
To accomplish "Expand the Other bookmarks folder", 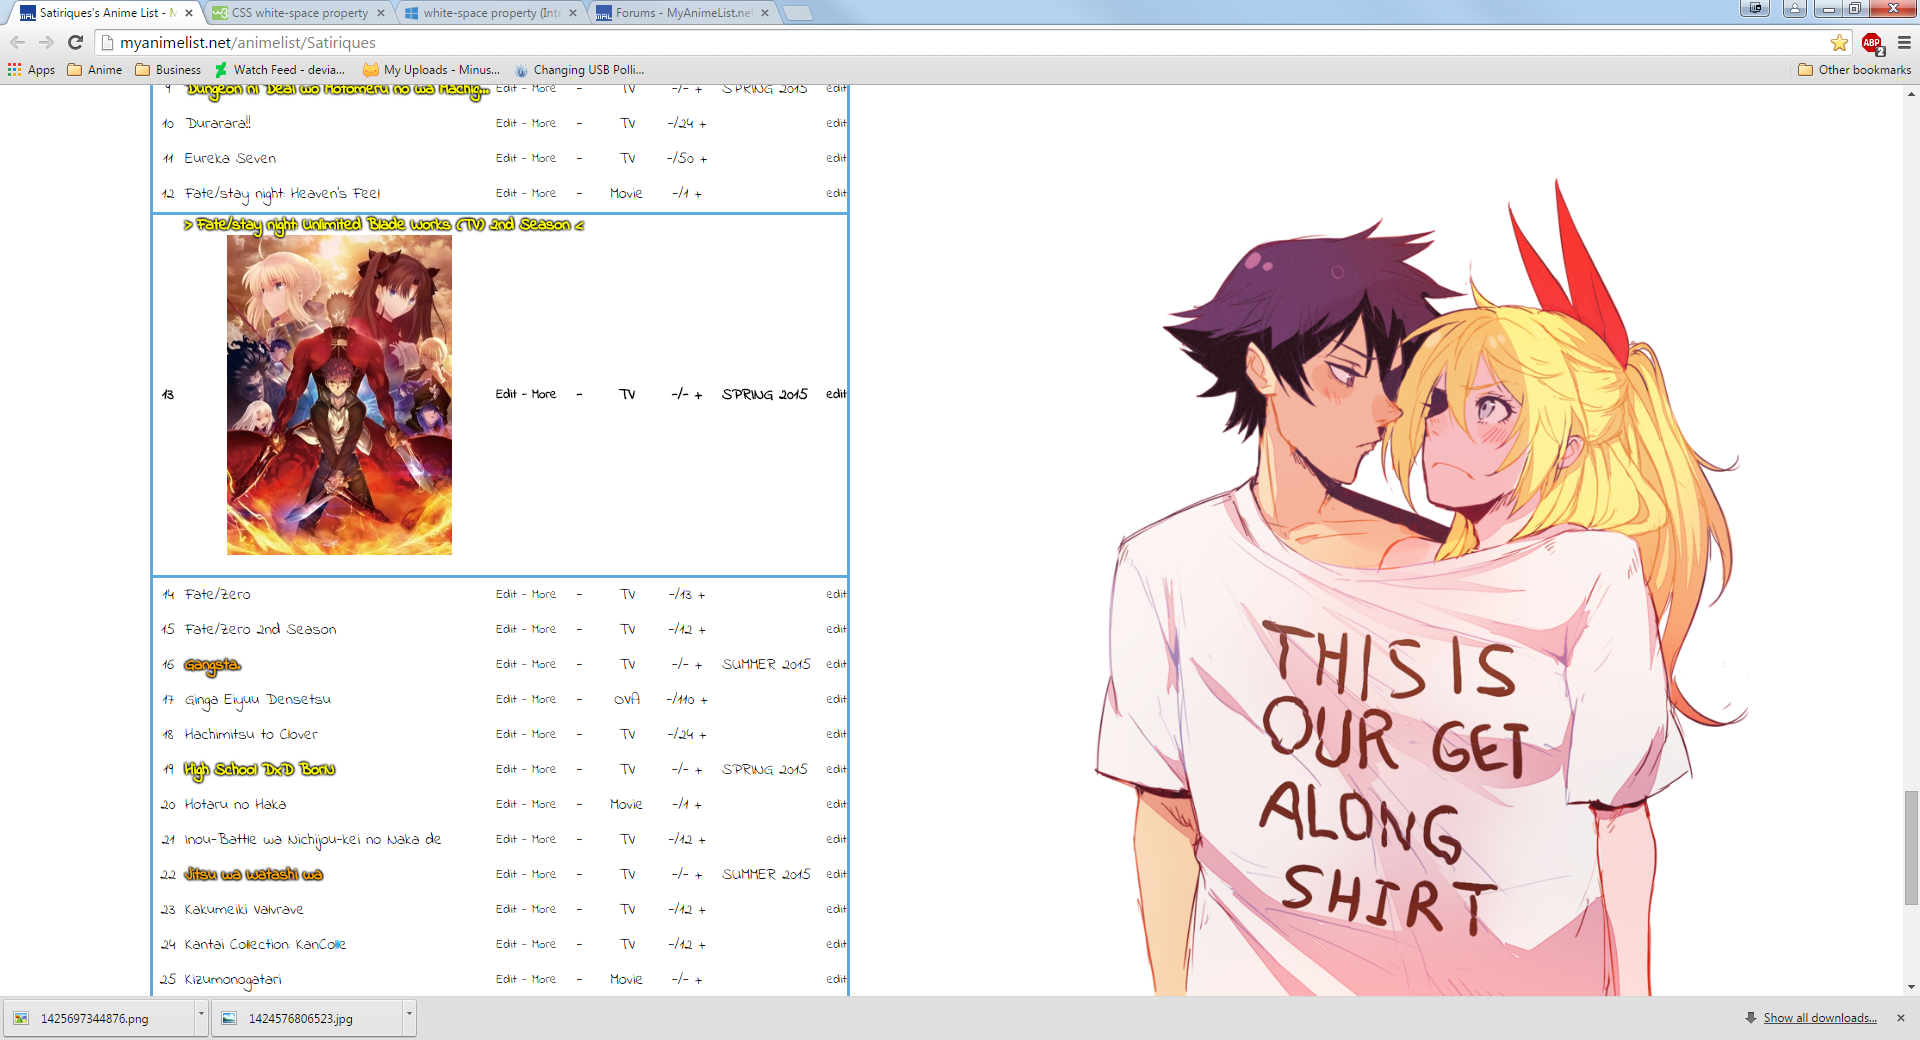I will [1854, 70].
